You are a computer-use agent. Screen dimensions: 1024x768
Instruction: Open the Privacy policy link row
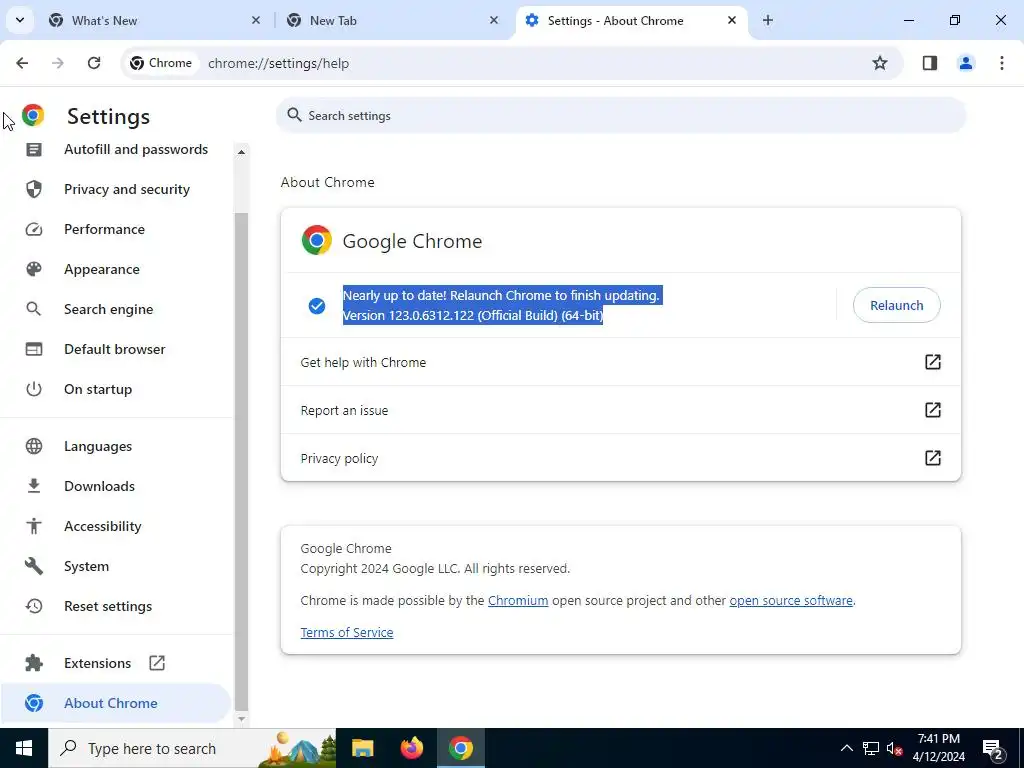(620, 458)
